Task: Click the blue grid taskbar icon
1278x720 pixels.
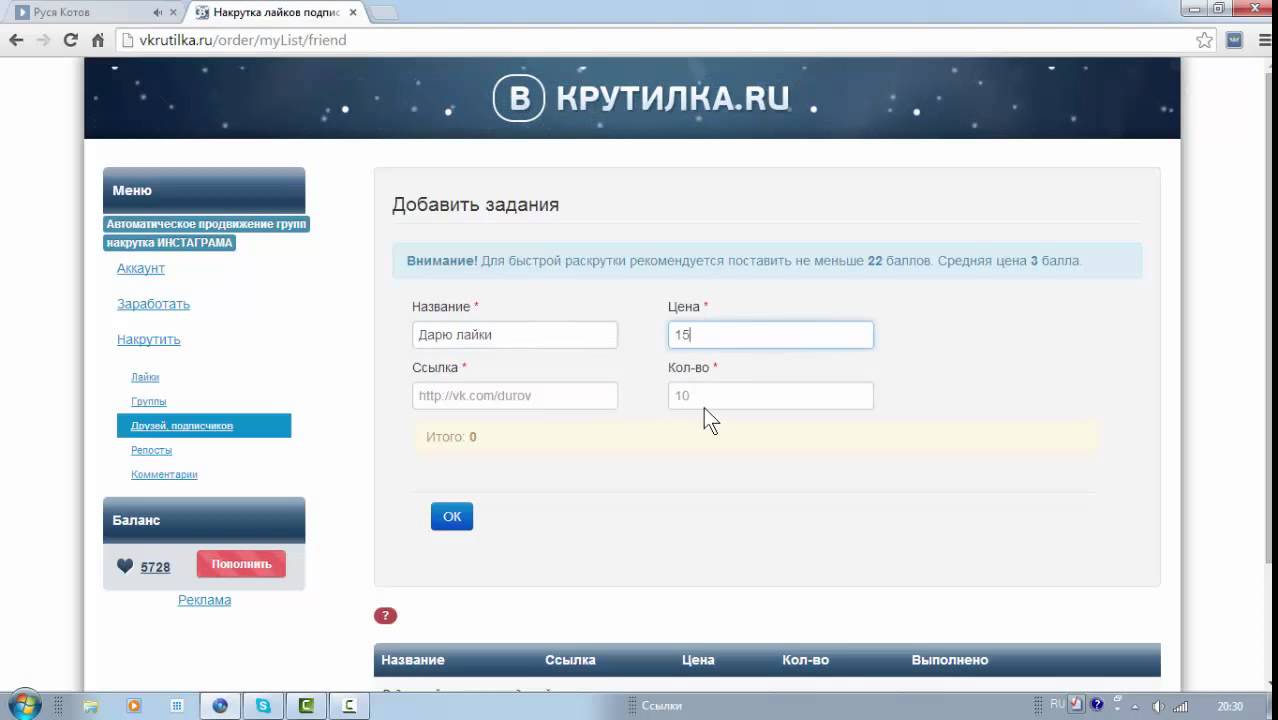Action: tap(177, 706)
